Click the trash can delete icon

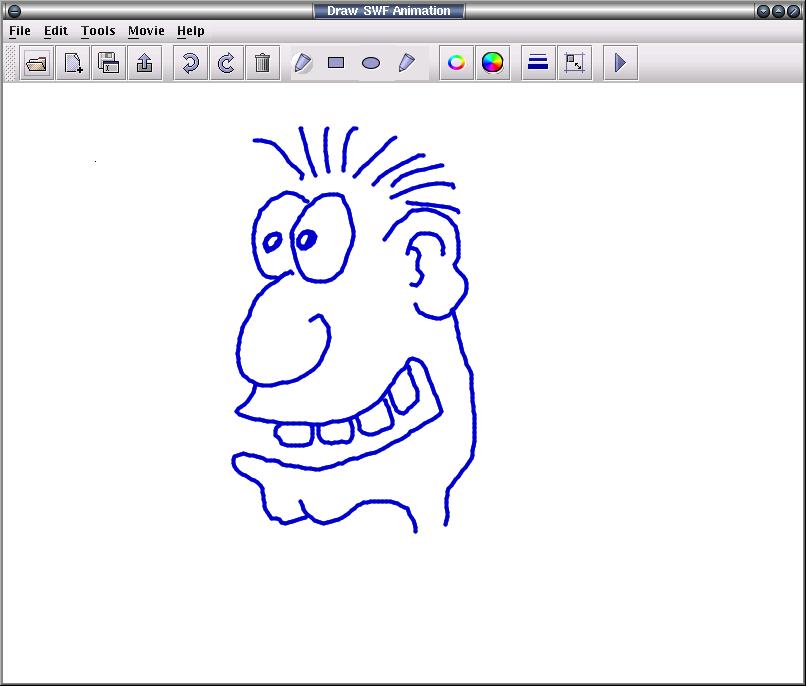[x=262, y=63]
